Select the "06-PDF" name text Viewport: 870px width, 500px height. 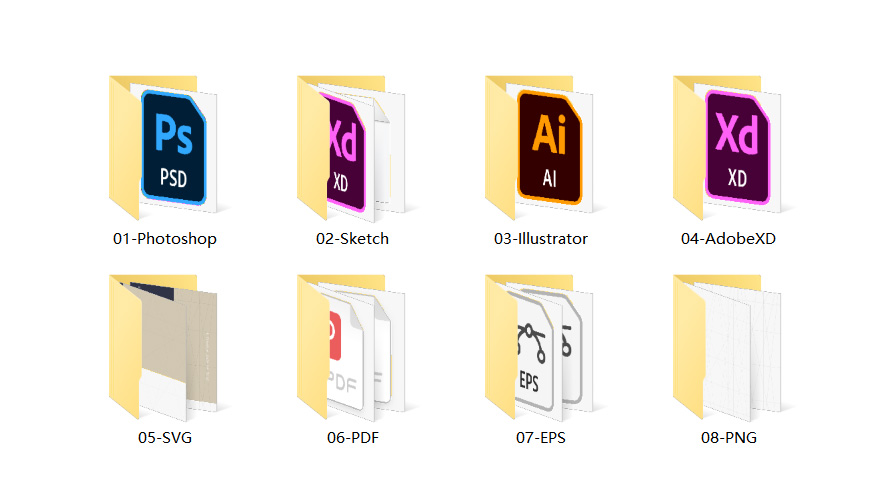353,438
